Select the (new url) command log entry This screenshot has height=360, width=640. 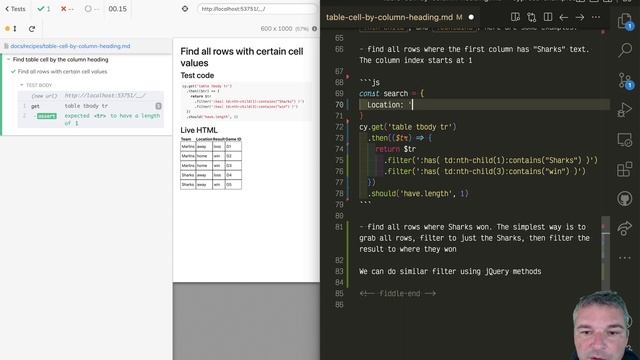tap(91, 96)
